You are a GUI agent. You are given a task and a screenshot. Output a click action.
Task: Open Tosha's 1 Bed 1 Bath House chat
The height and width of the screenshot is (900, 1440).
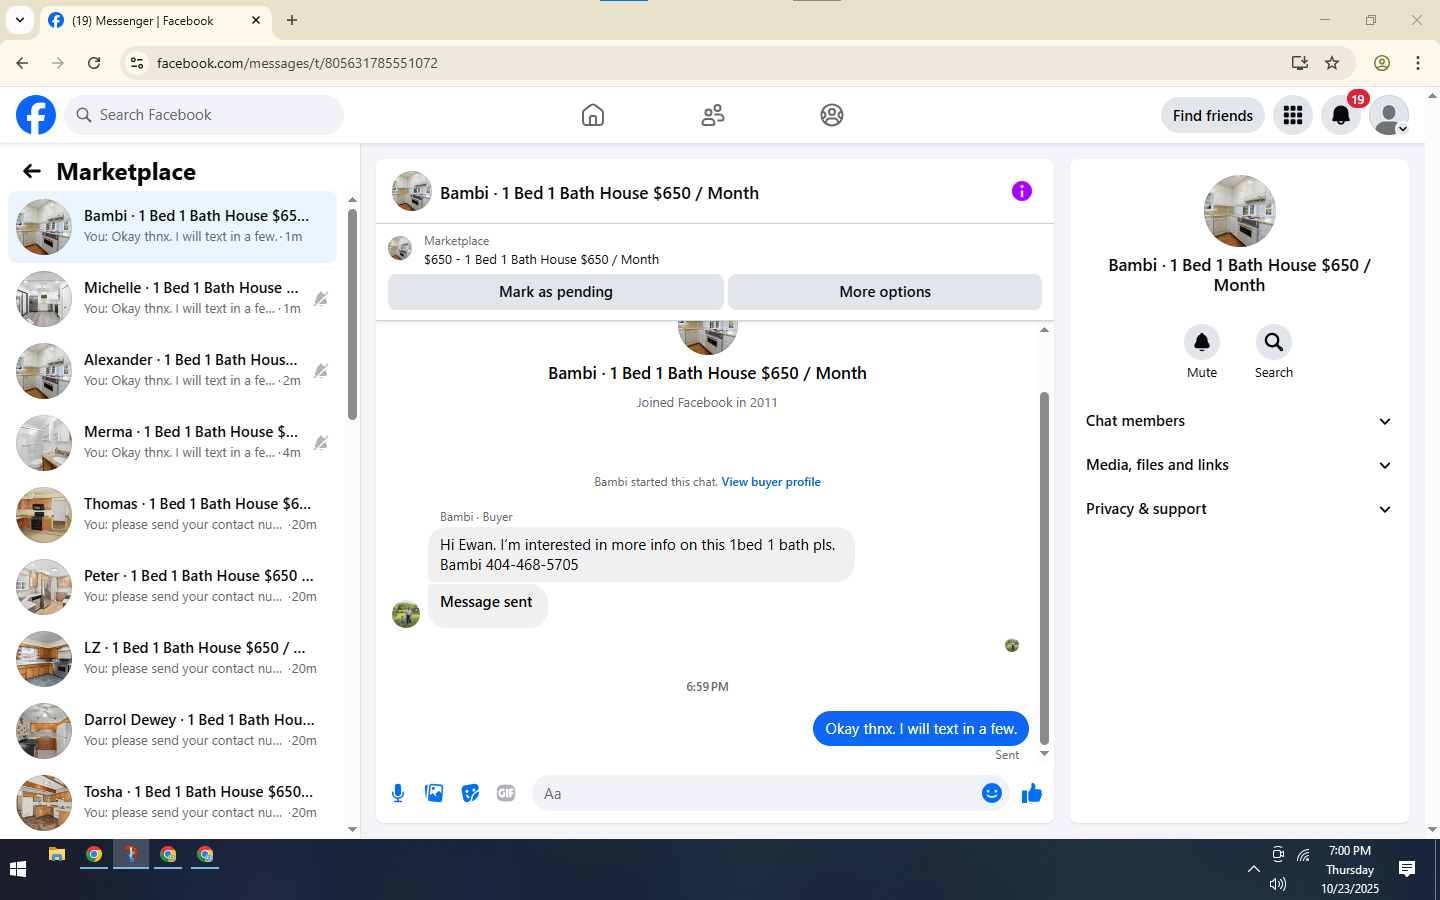(x=172, y=803)
